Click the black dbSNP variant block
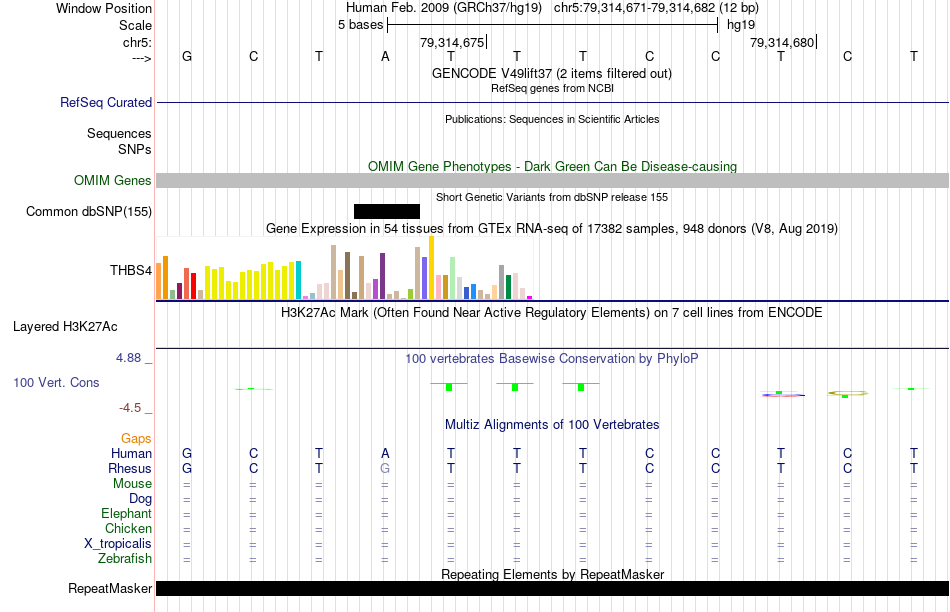This screenshot has width=950, height=612. 387,211
